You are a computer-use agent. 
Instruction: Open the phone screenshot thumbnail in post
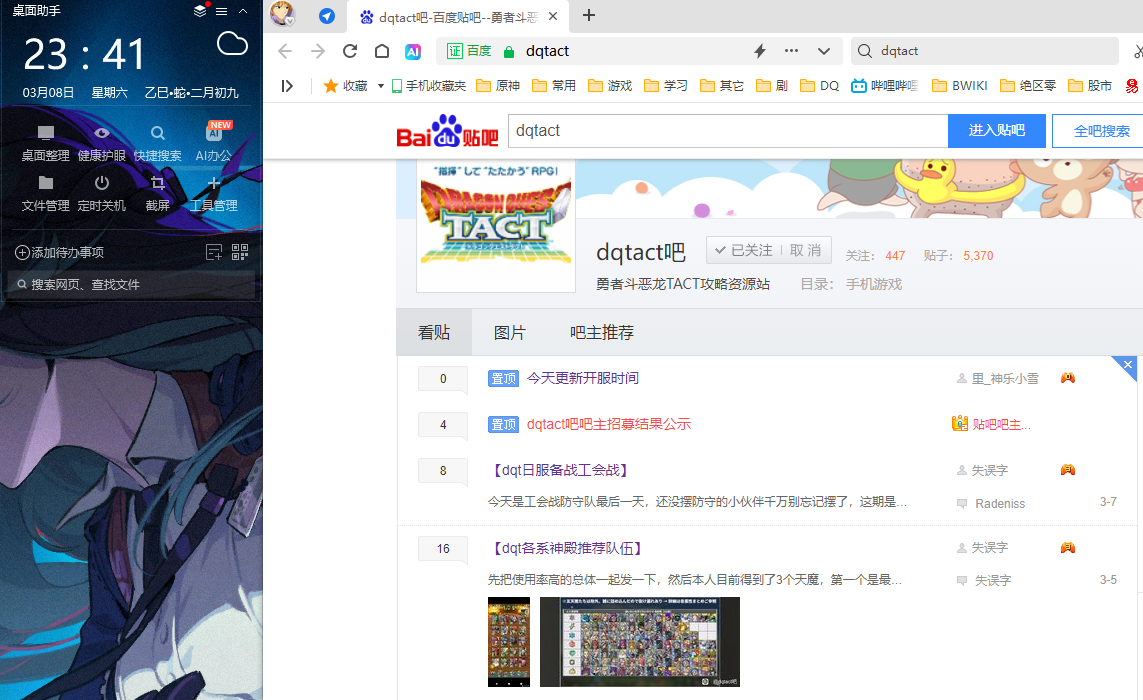pyautogui.click(x=509, y=642)
